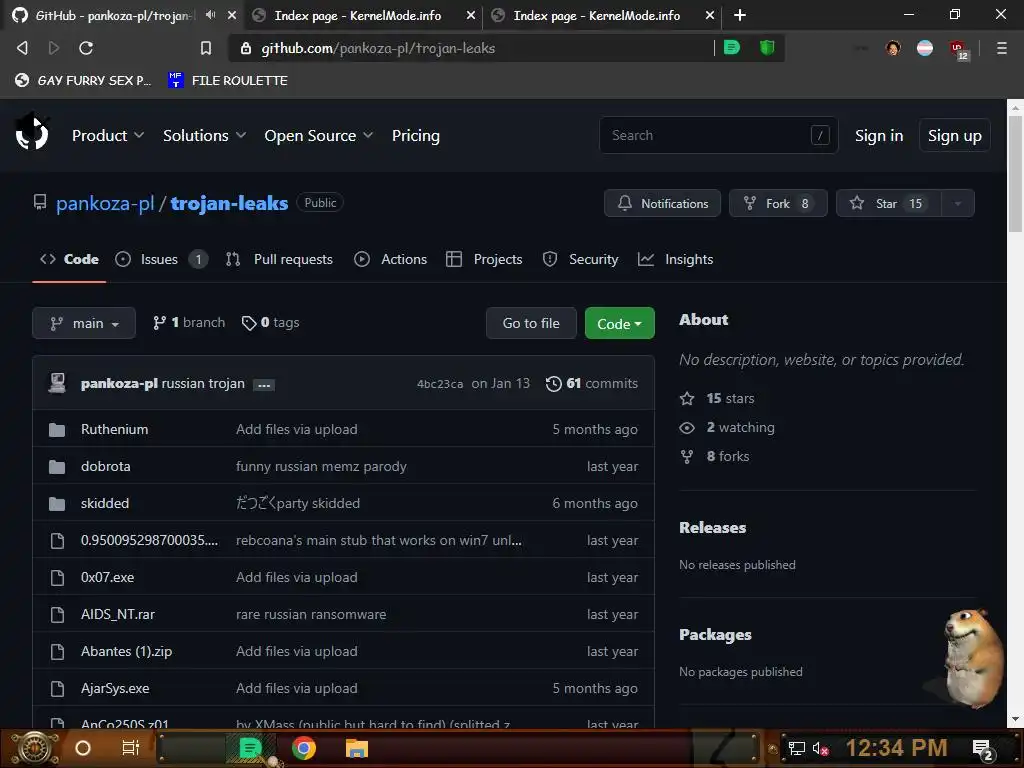Switch to the Code tab

click(x=69, y=259)
